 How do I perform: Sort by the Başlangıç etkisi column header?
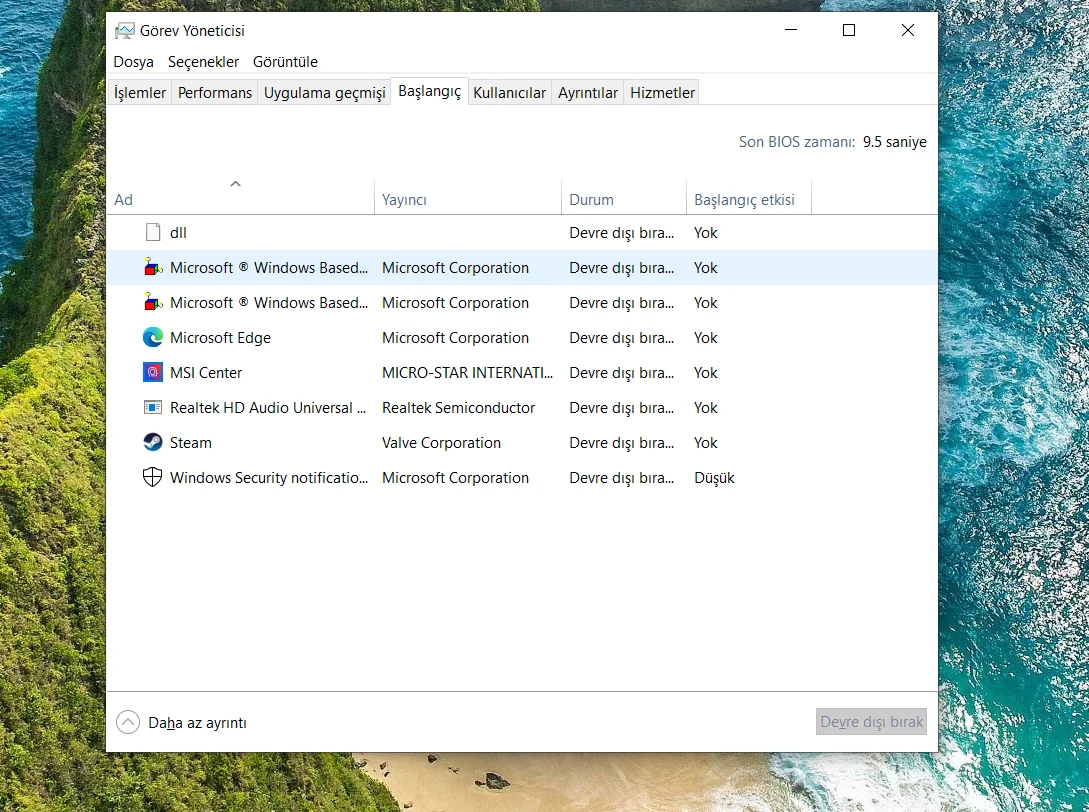click(745, 200)
